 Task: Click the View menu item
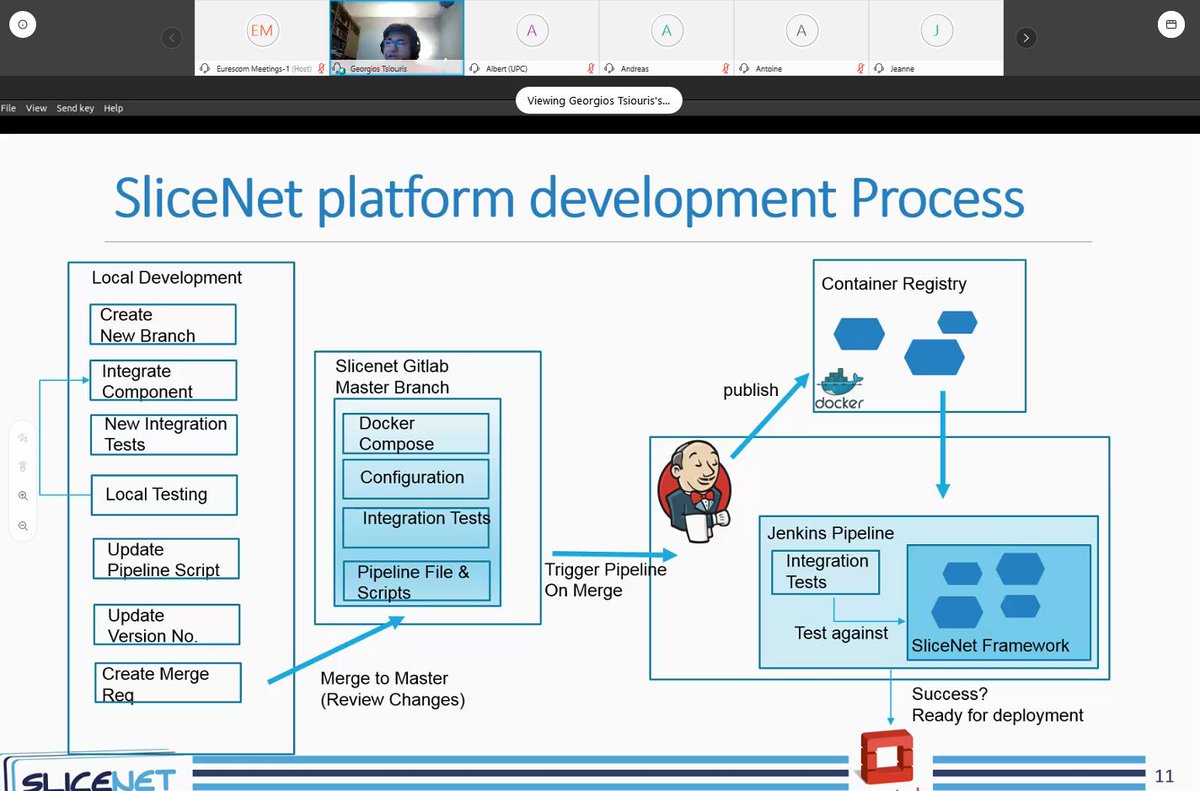pyautogui.click(x=36, y=107)
